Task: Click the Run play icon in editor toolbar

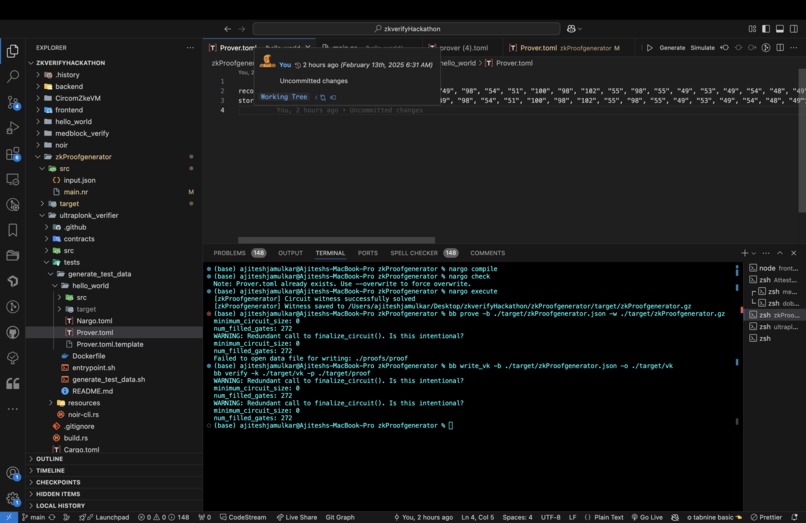Action: click(649, 47)
